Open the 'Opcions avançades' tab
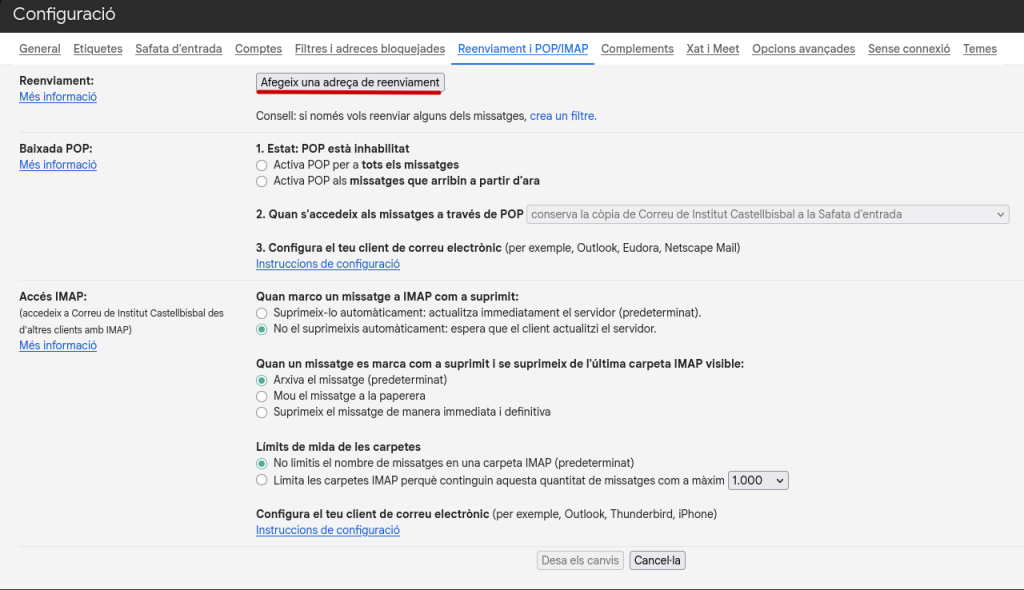 click(x=803, y=49)
